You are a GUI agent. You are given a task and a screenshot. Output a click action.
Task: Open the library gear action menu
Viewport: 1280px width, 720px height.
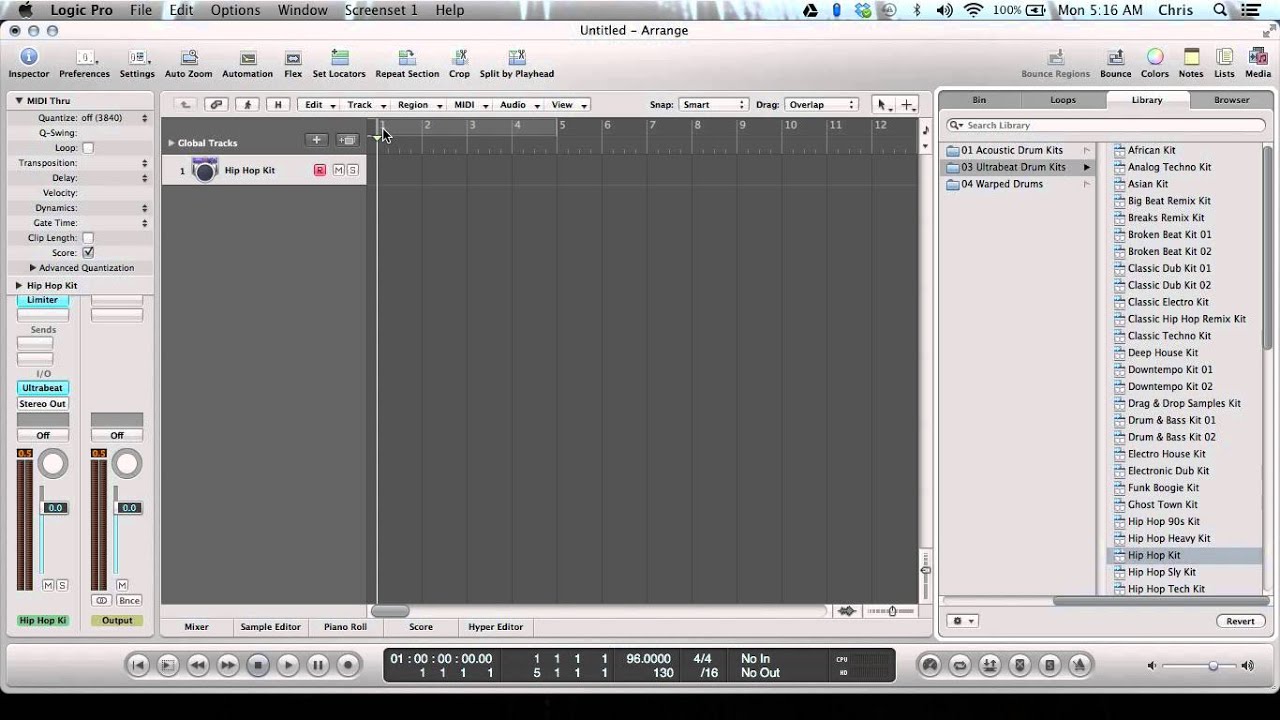tap(962, 621)
